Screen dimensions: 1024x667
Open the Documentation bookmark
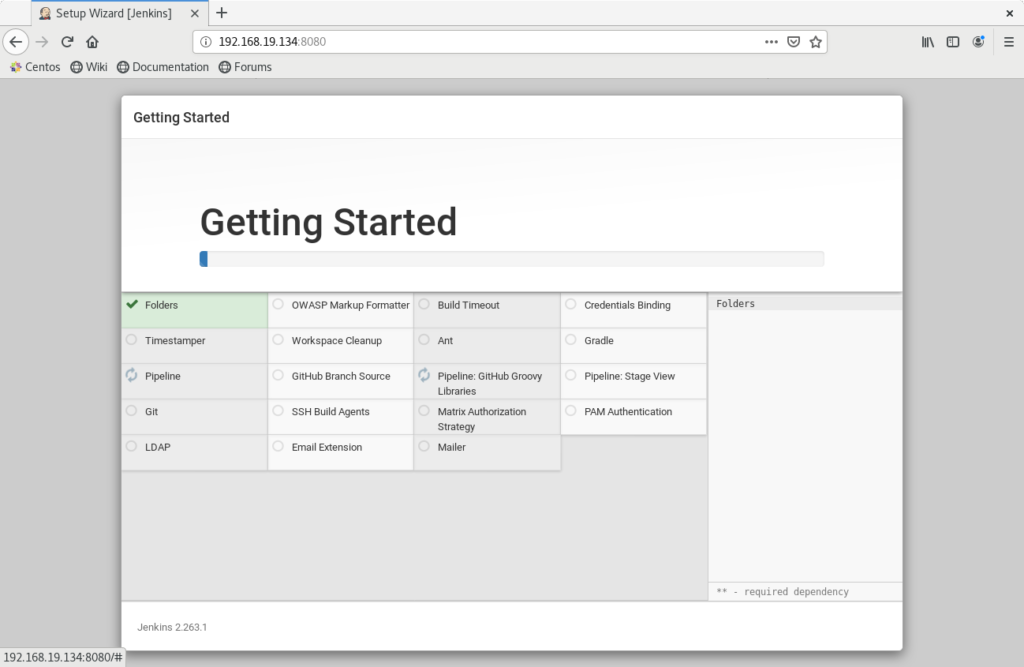[x=163, y=67]
